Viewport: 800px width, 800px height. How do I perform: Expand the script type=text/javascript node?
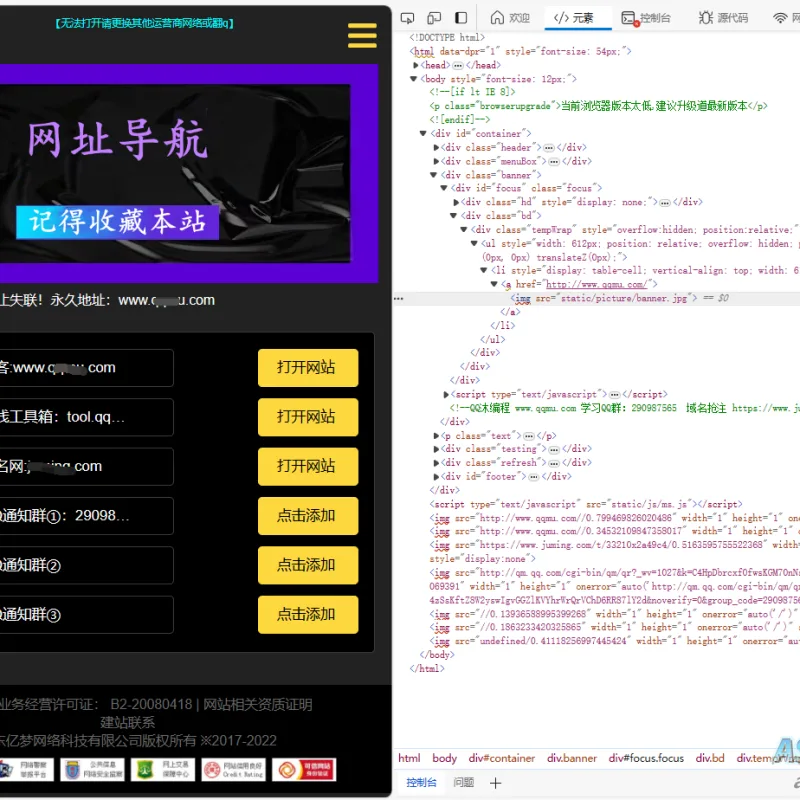(446, 394)
